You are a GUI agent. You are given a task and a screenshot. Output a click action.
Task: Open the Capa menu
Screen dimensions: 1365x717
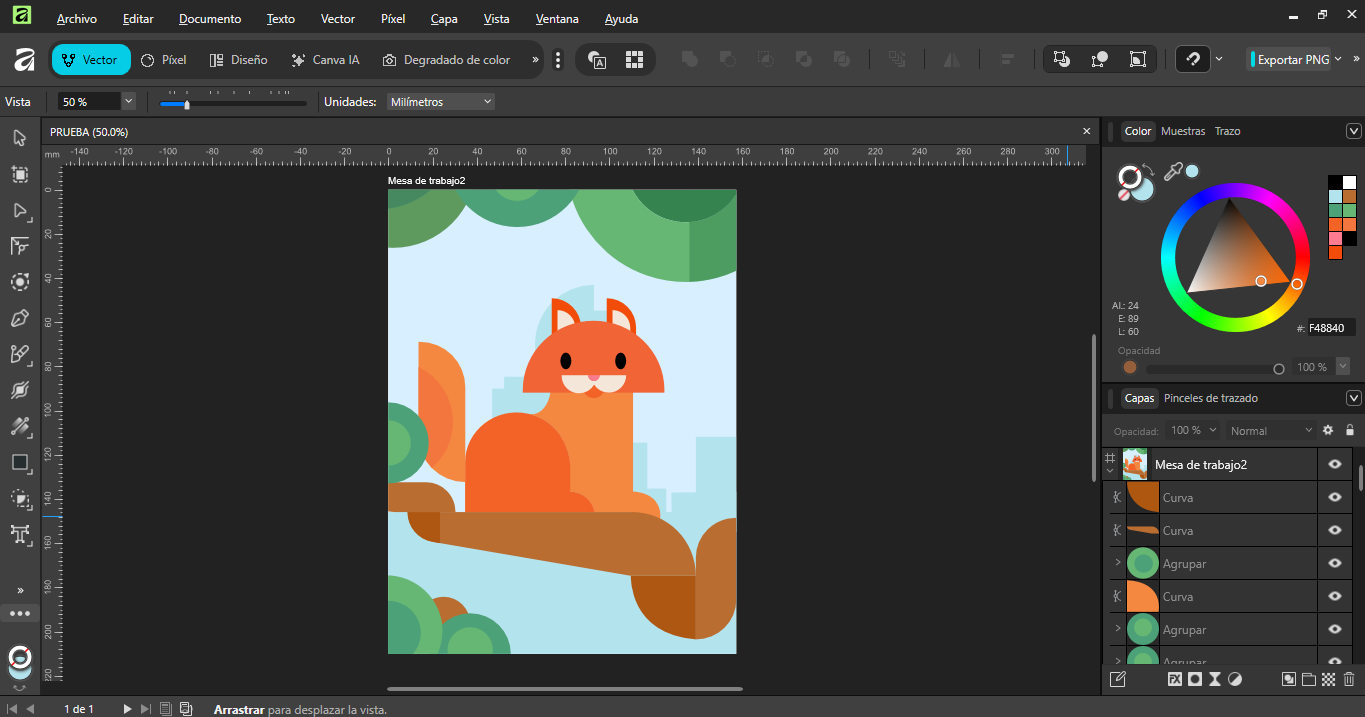pyautogui.click(x=444, y=18)
